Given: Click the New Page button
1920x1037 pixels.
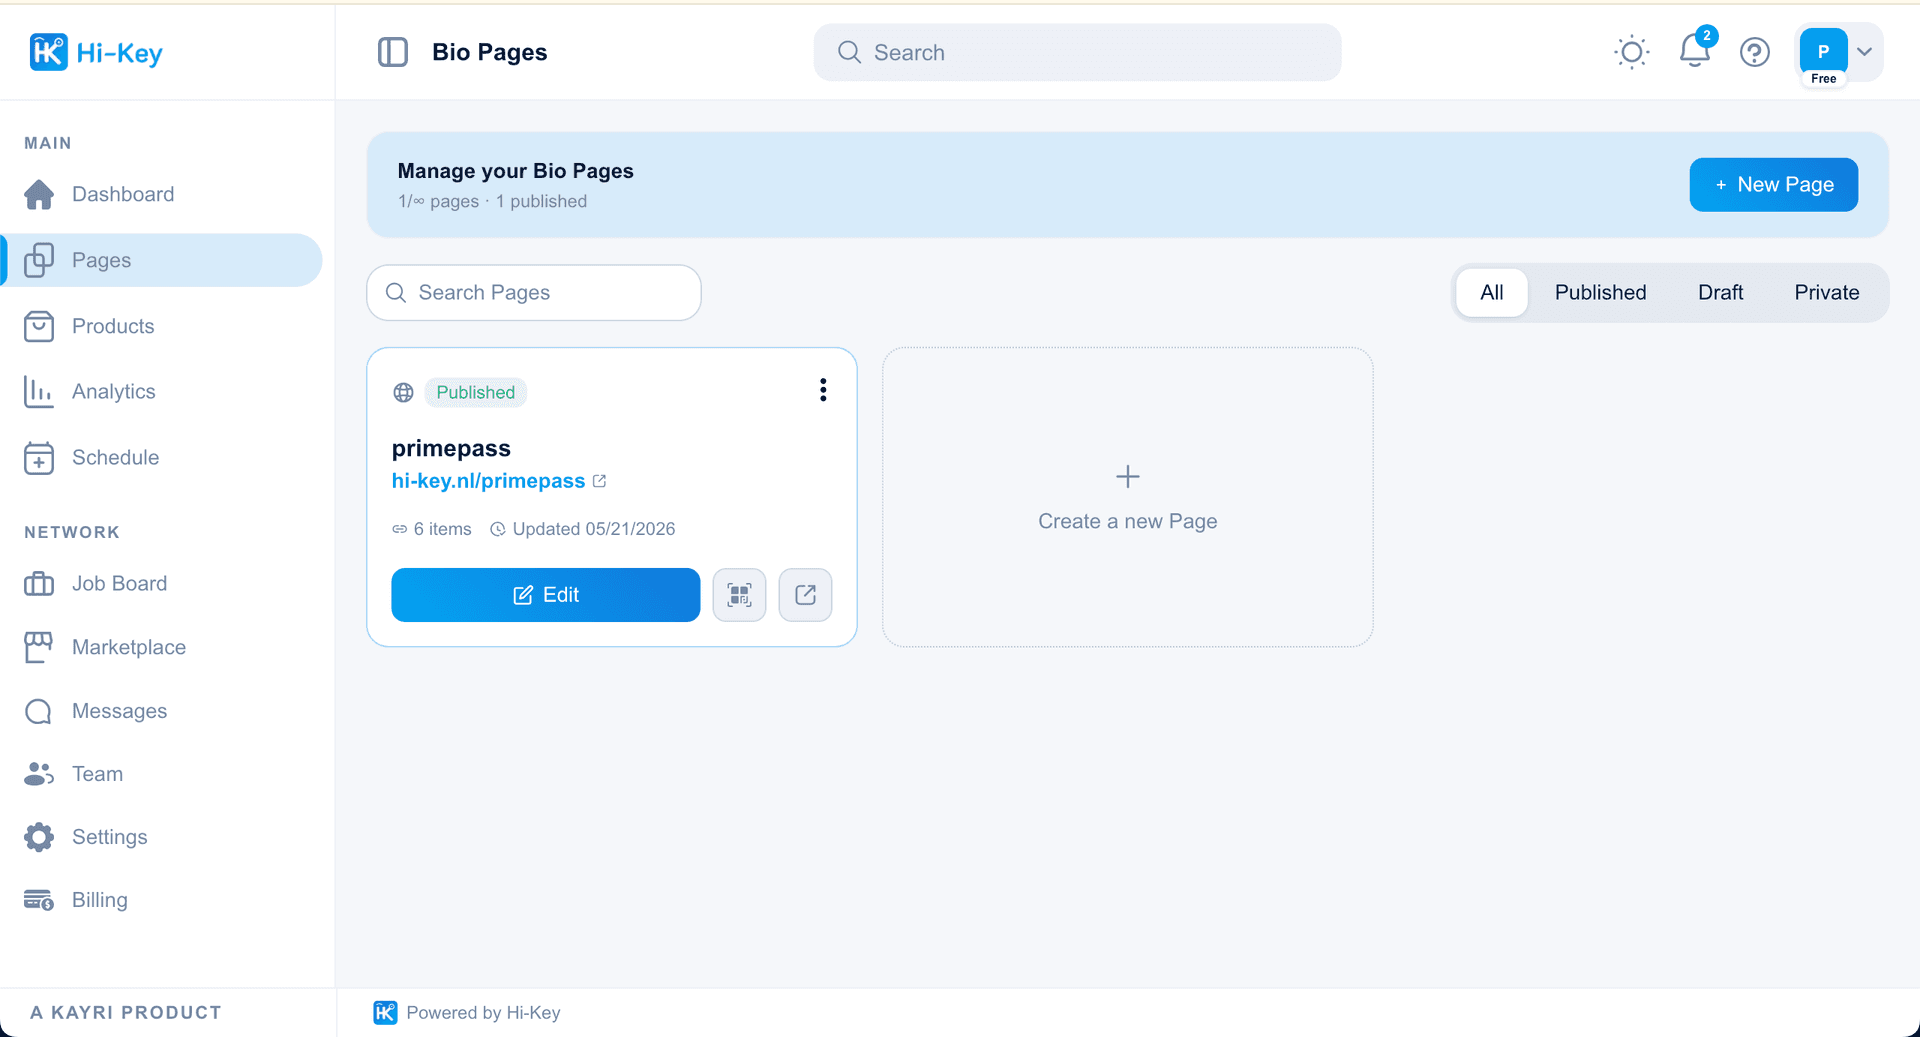Looking at the screenshot, I should pyautogui.click(x=1773, y=184).
